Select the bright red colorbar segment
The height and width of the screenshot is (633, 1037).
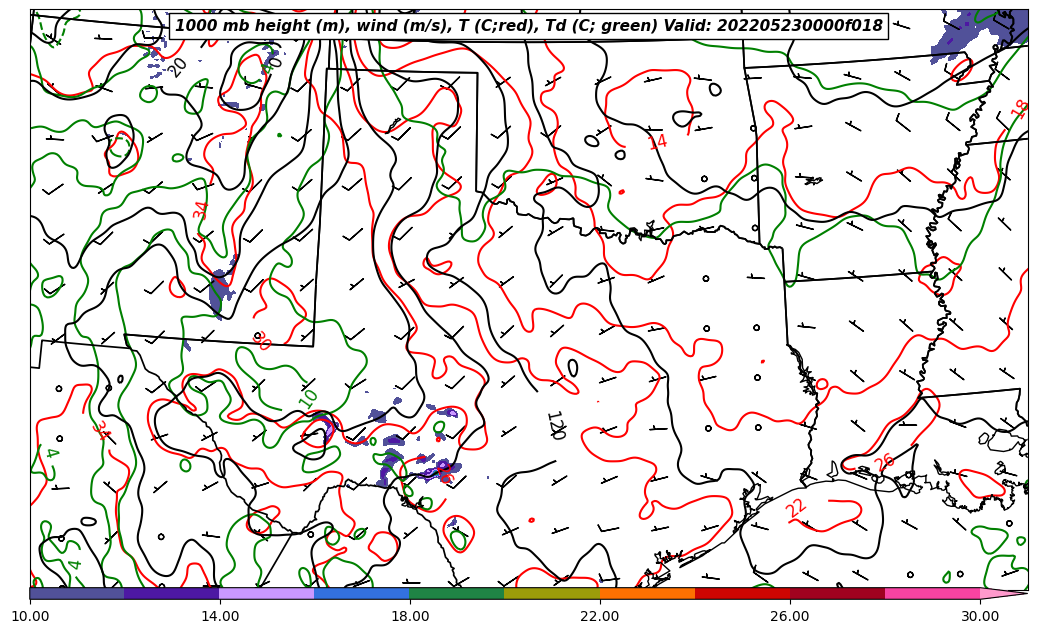(x=742, y=593)
